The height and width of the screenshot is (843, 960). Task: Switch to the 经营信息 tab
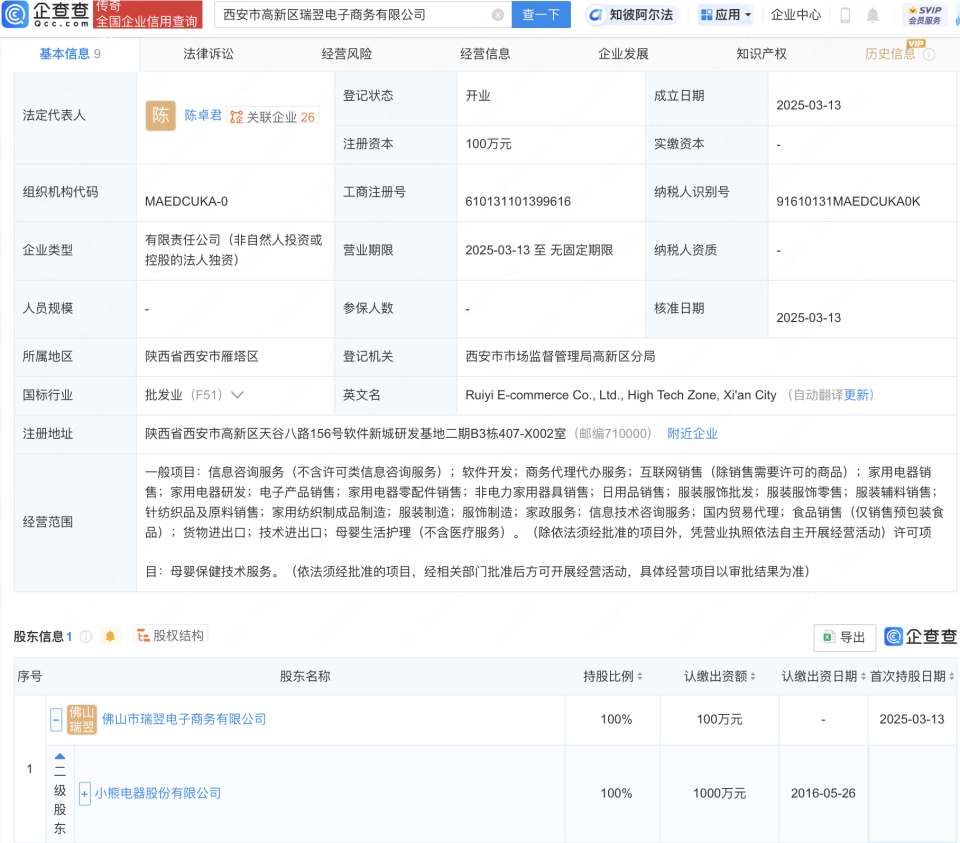coord(485,54)
